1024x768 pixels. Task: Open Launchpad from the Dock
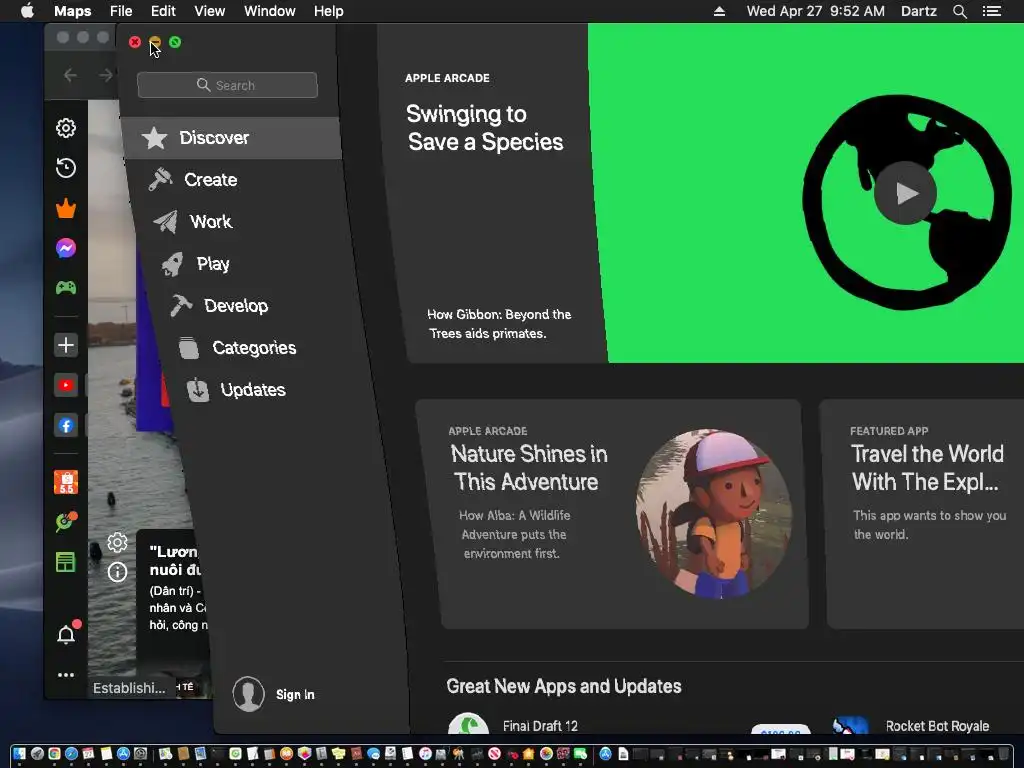[37, 754]
